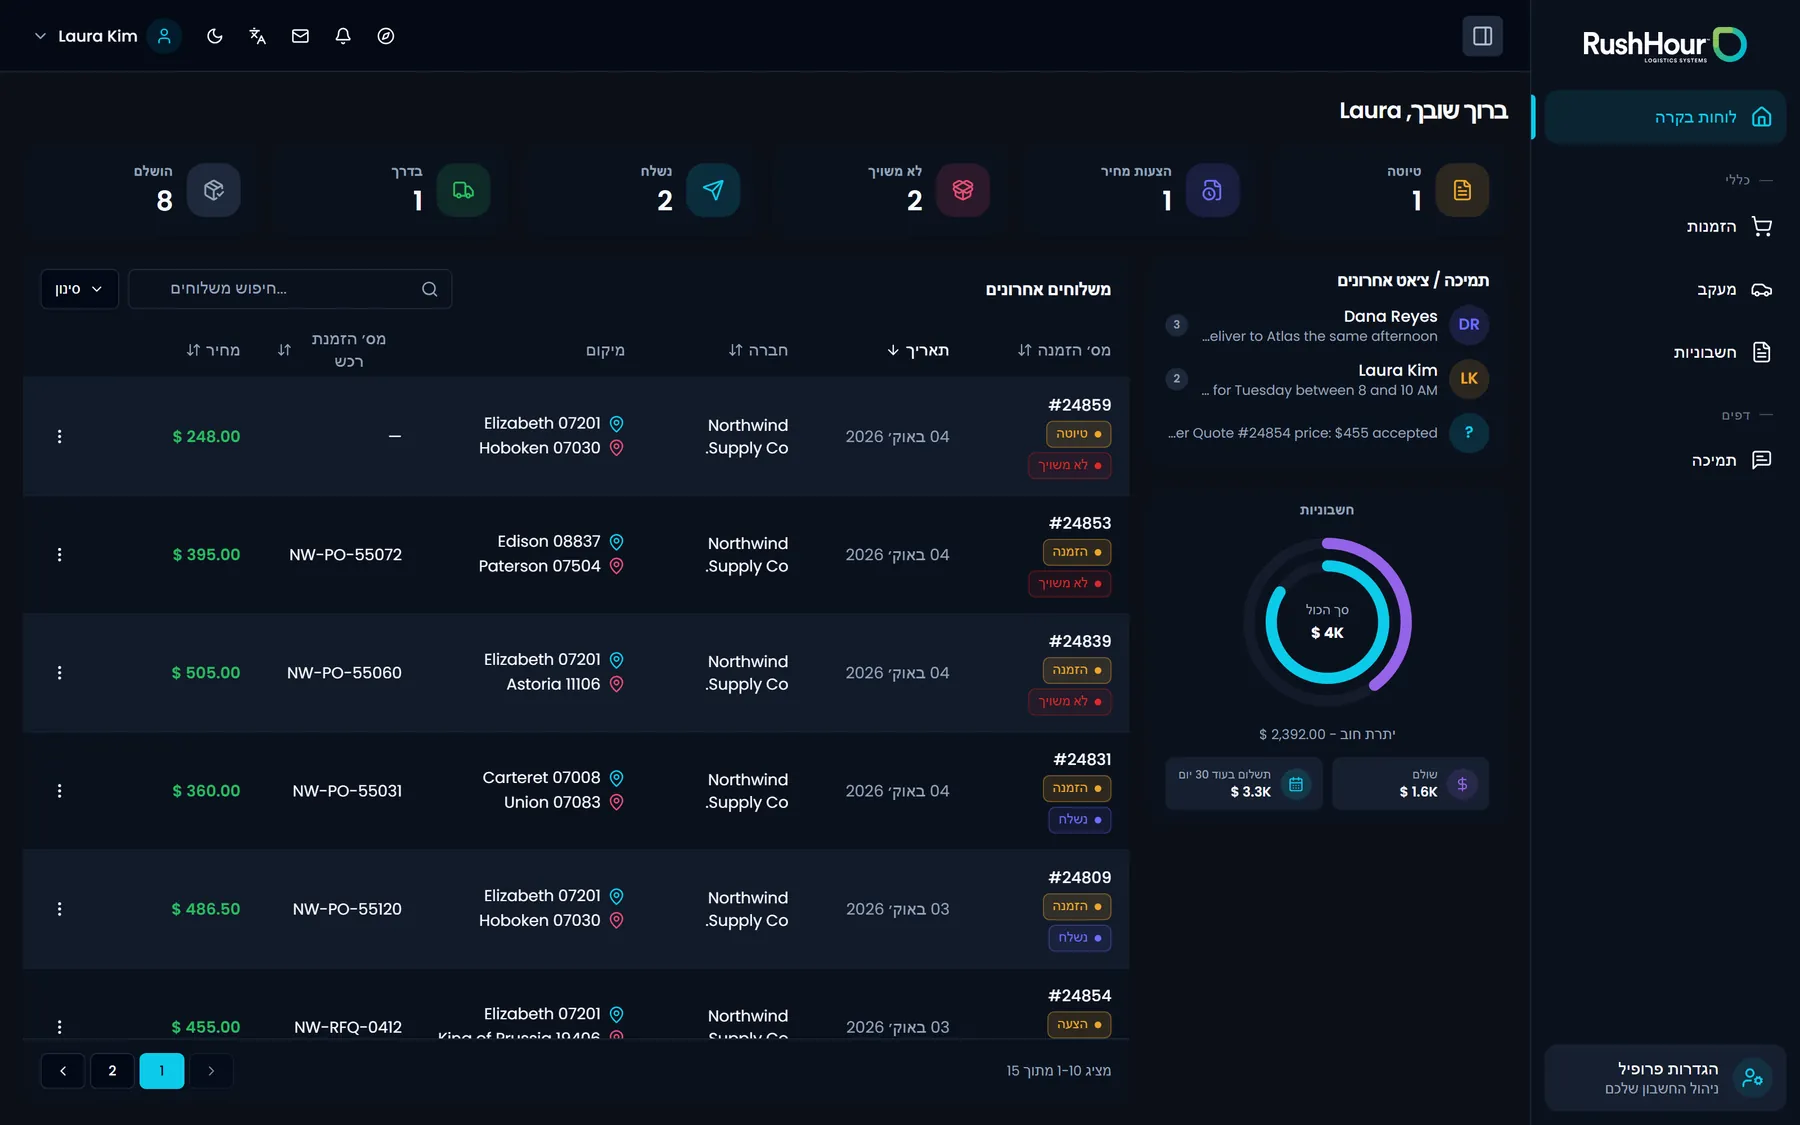Open the language translate icon
This screenshot has width=1800, height=1125.
click(x=257, y=36)
